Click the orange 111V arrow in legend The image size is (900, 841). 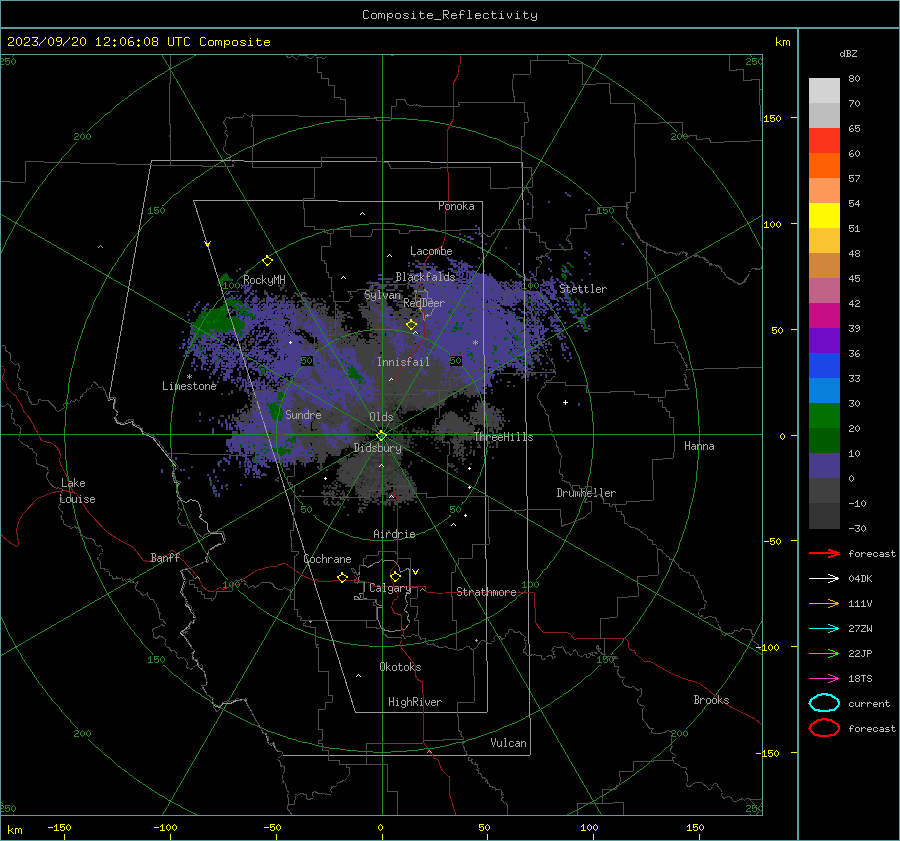[x=825, y=603]
